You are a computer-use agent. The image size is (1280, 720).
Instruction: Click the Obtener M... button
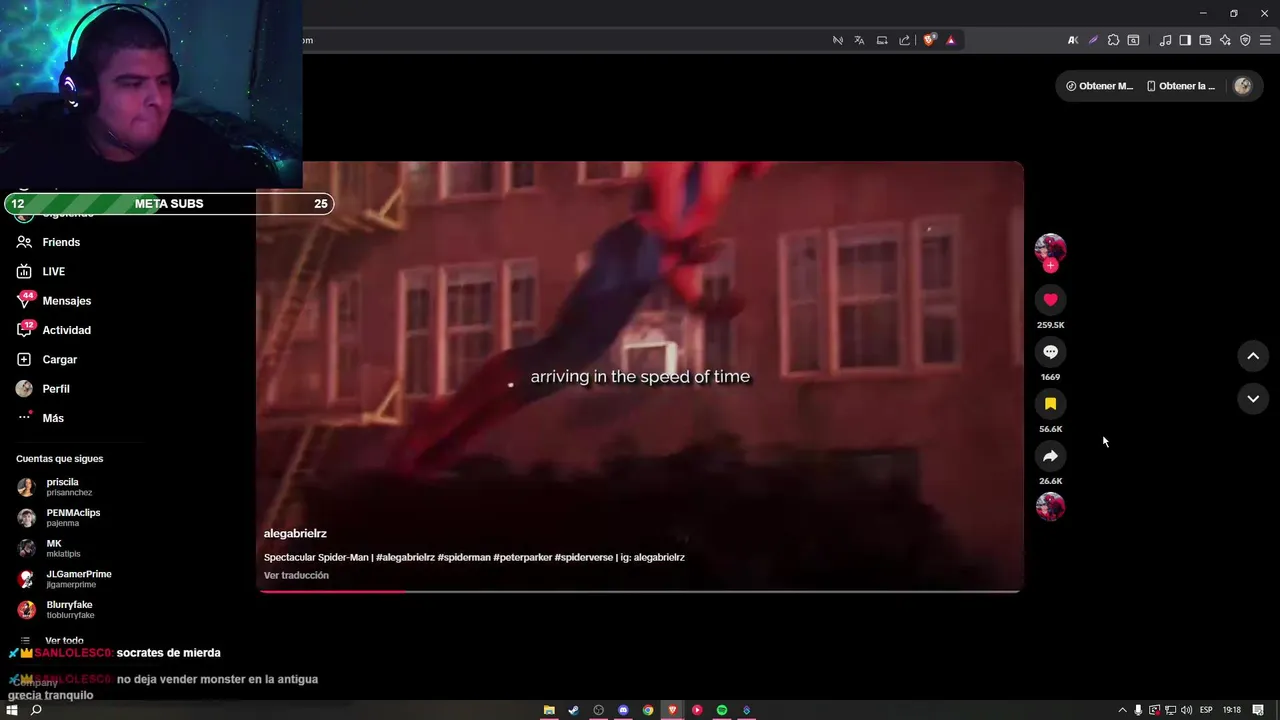(x=1099, y=86)
